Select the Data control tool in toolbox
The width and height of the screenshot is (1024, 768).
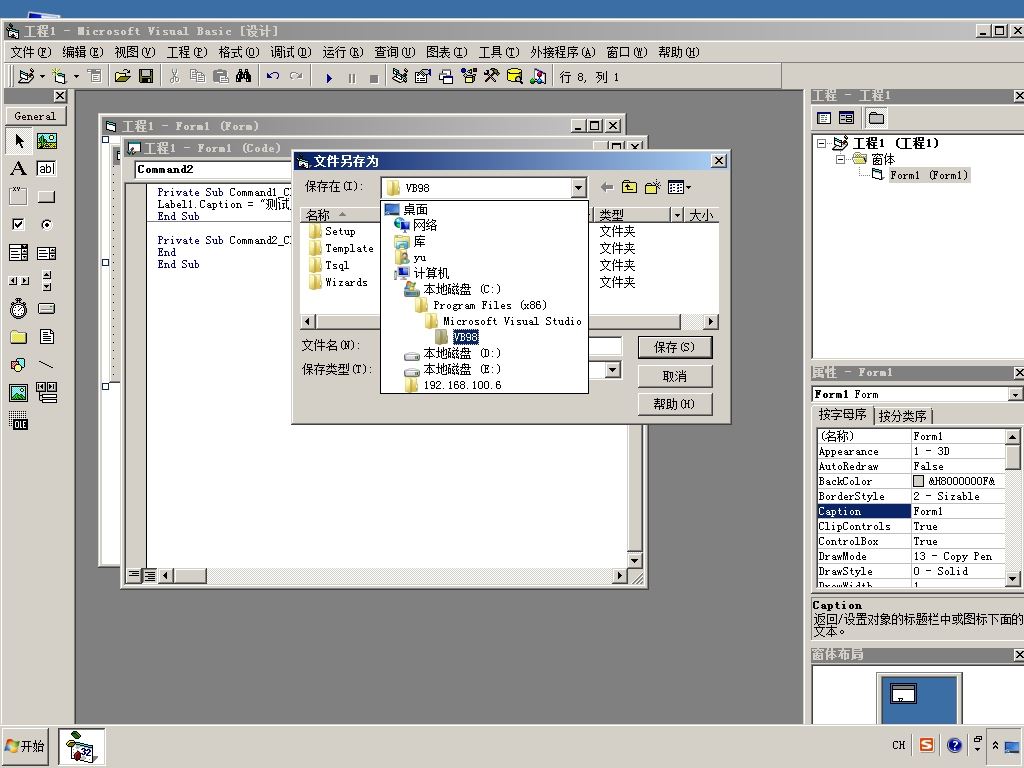click(46, 392)
